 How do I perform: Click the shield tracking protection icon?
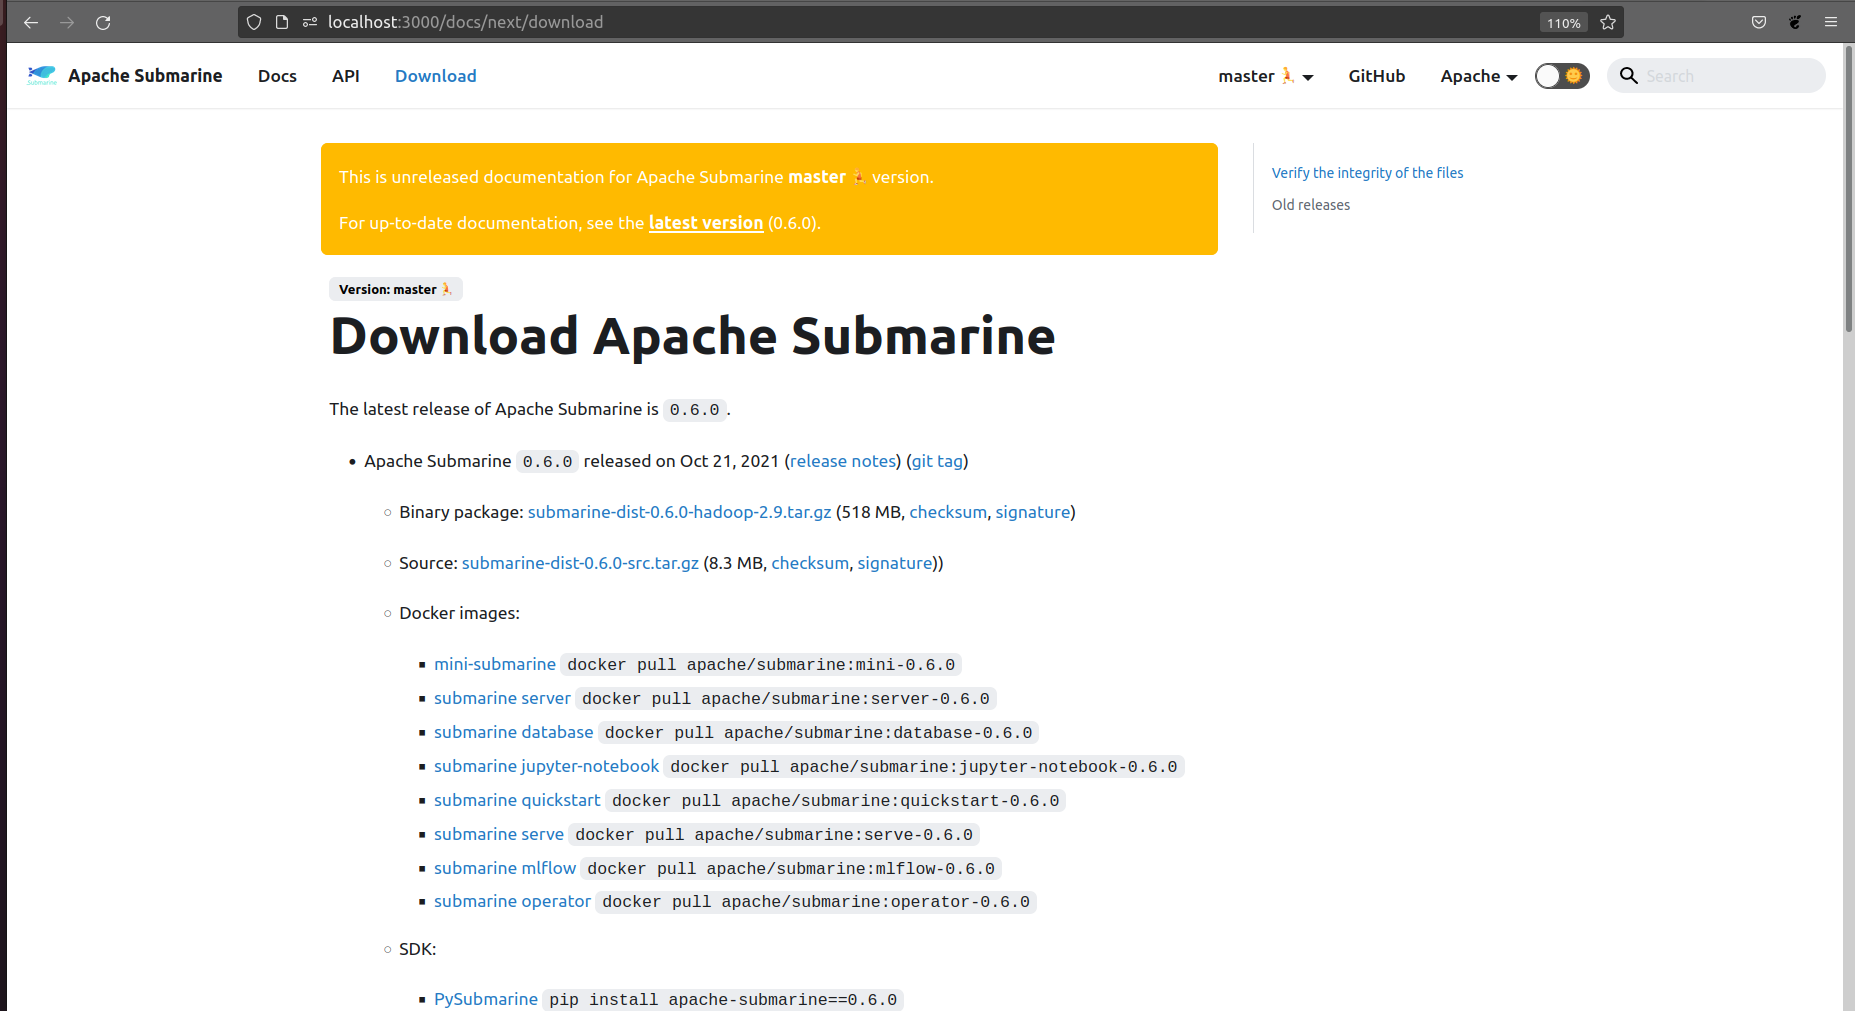[x=254, y=22]
